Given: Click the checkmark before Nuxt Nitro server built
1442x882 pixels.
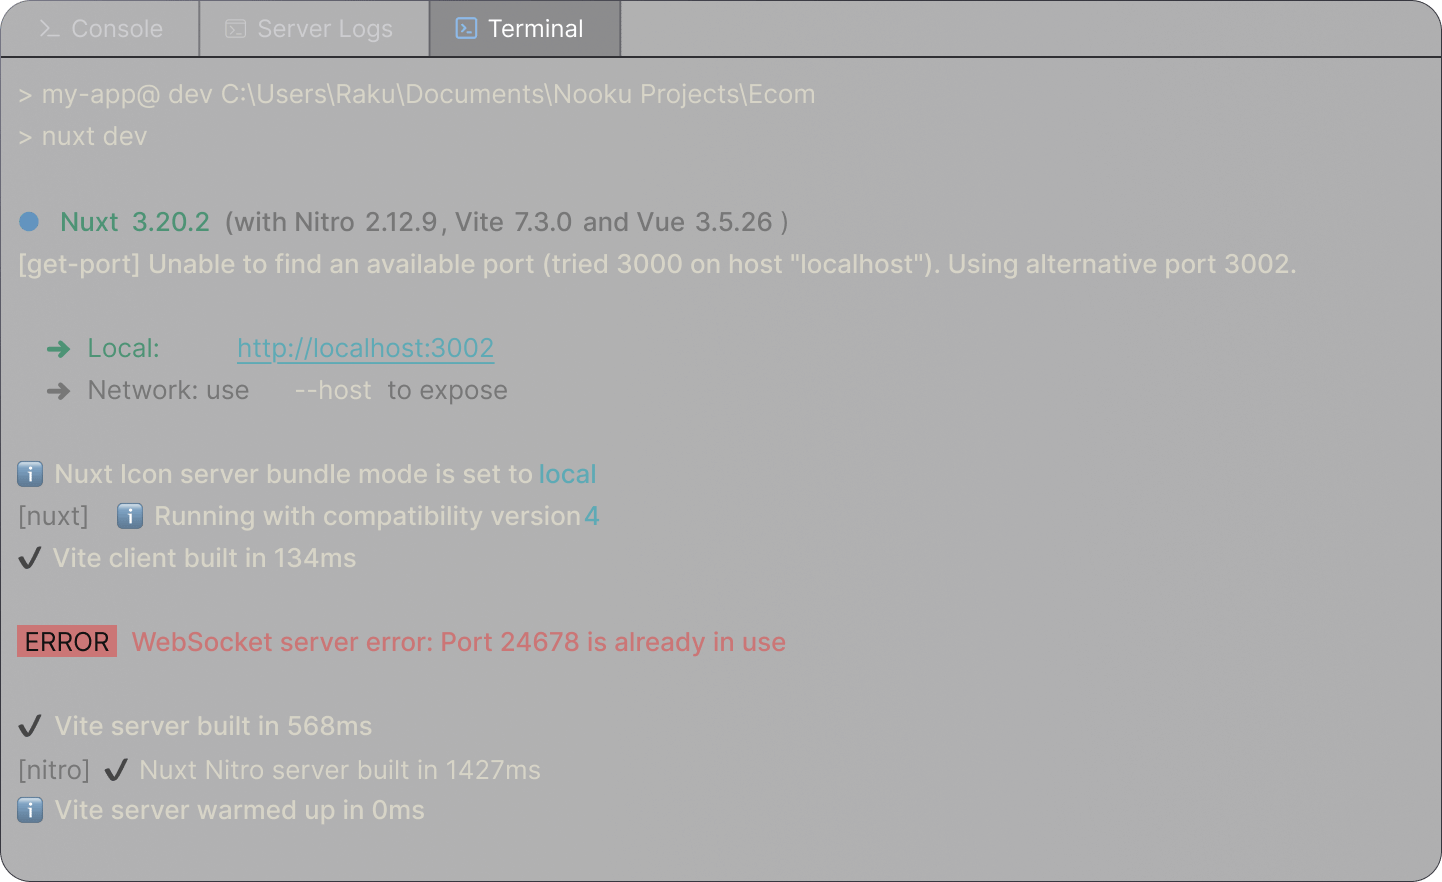Looking at the screenshot, I should tap(116, 770).
